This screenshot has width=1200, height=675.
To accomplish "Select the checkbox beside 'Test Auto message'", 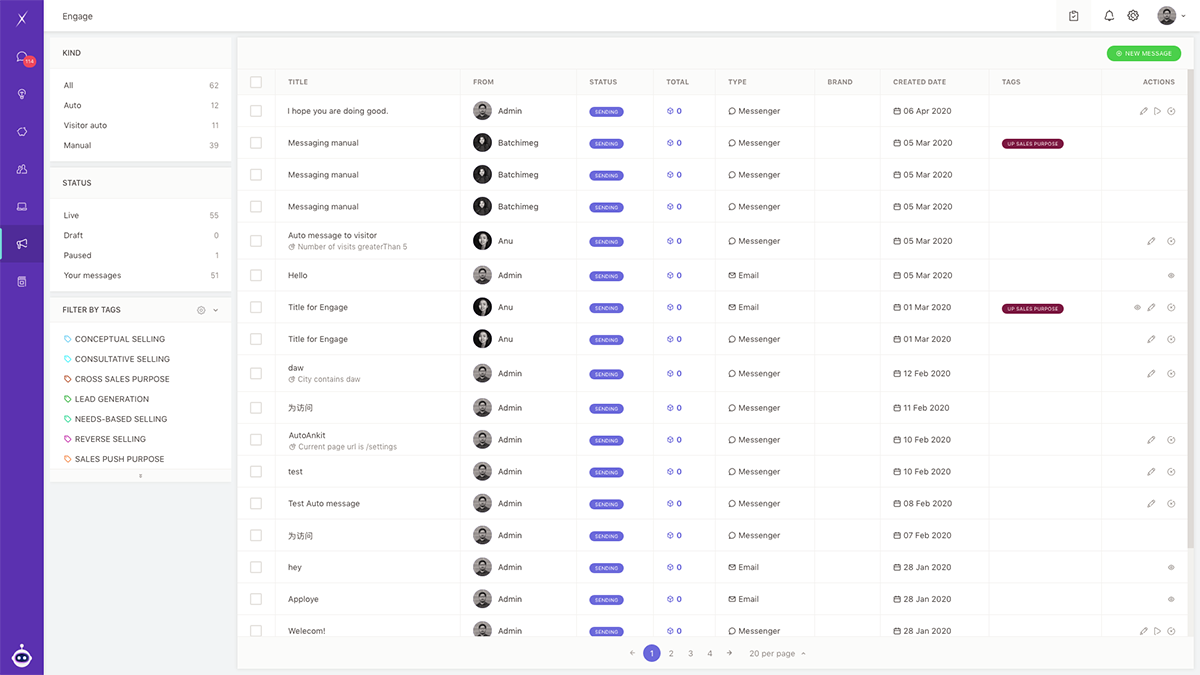I will [256, 504].
